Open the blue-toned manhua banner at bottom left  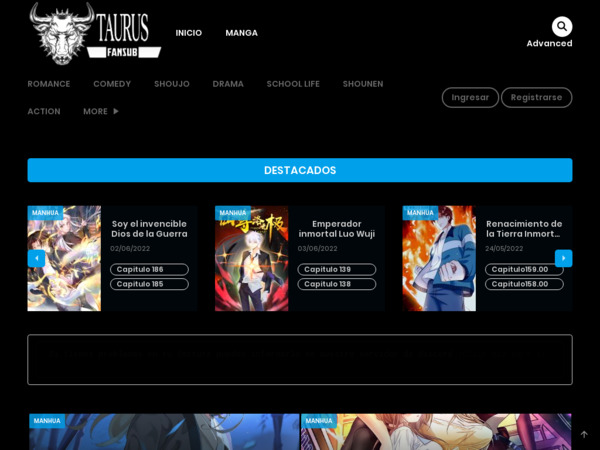pyautogui.click(x=165, y=432)
